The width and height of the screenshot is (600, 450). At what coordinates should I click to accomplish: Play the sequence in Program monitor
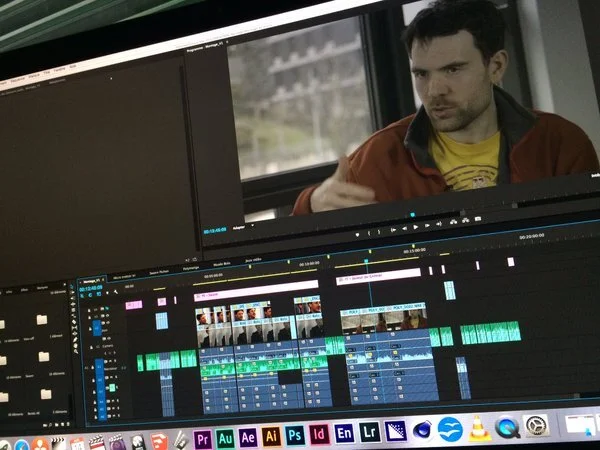click(416, 227)
